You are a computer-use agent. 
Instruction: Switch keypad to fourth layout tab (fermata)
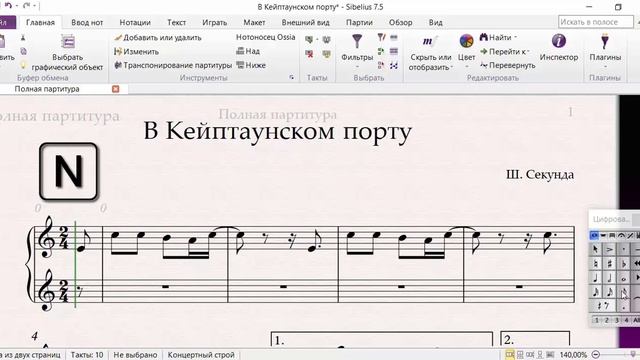[x=621, y=235]
